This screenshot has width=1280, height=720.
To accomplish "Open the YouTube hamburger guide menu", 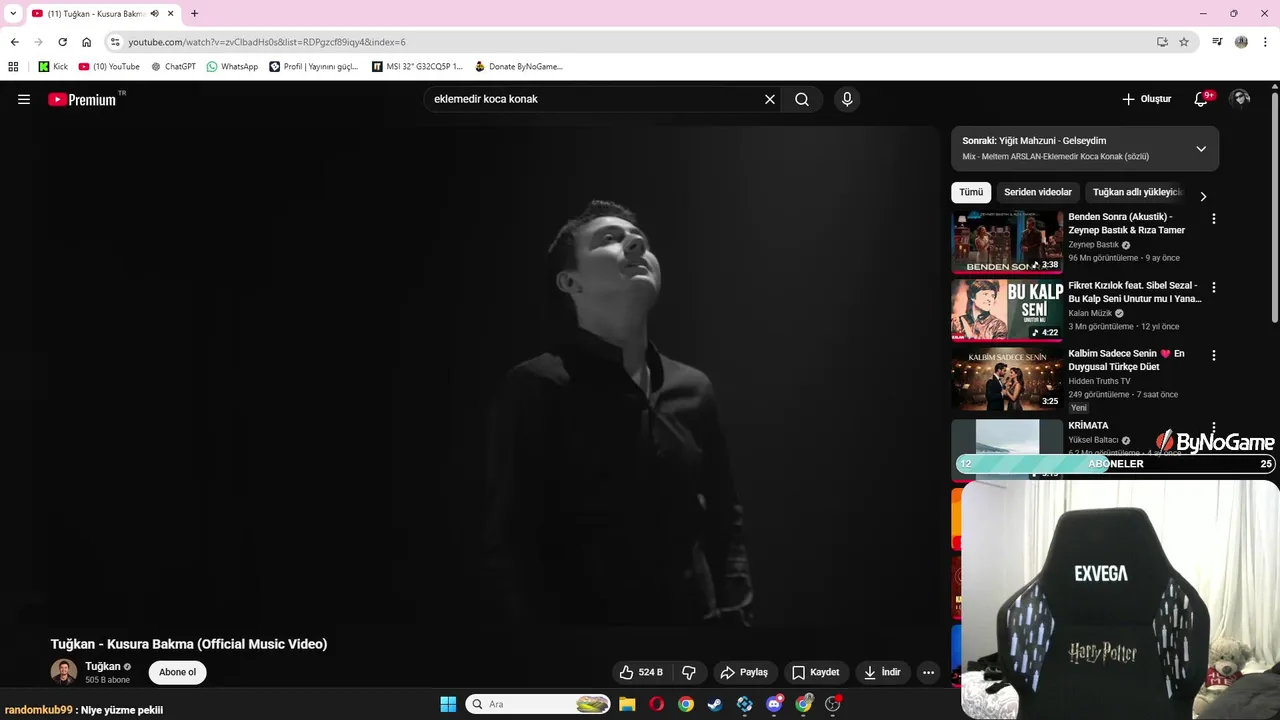I will point(24,99).
